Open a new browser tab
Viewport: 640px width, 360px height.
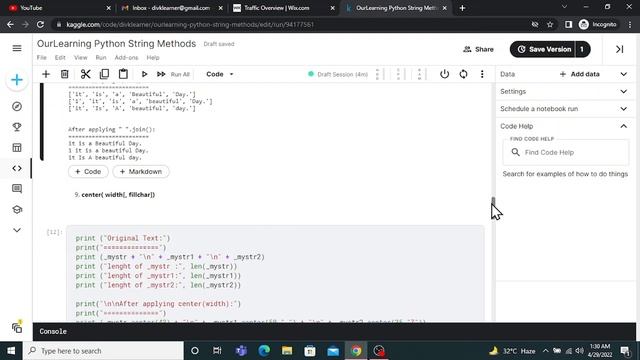462,8
